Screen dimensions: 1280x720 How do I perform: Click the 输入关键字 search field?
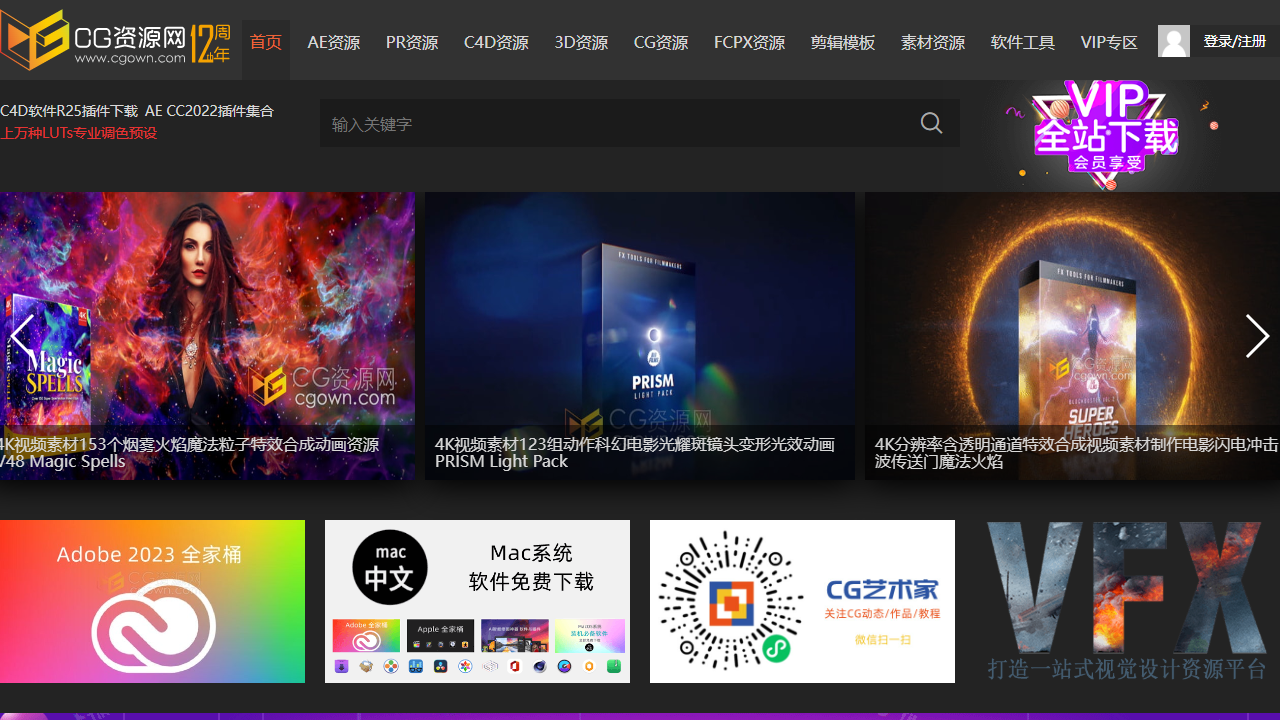[615, 123]
